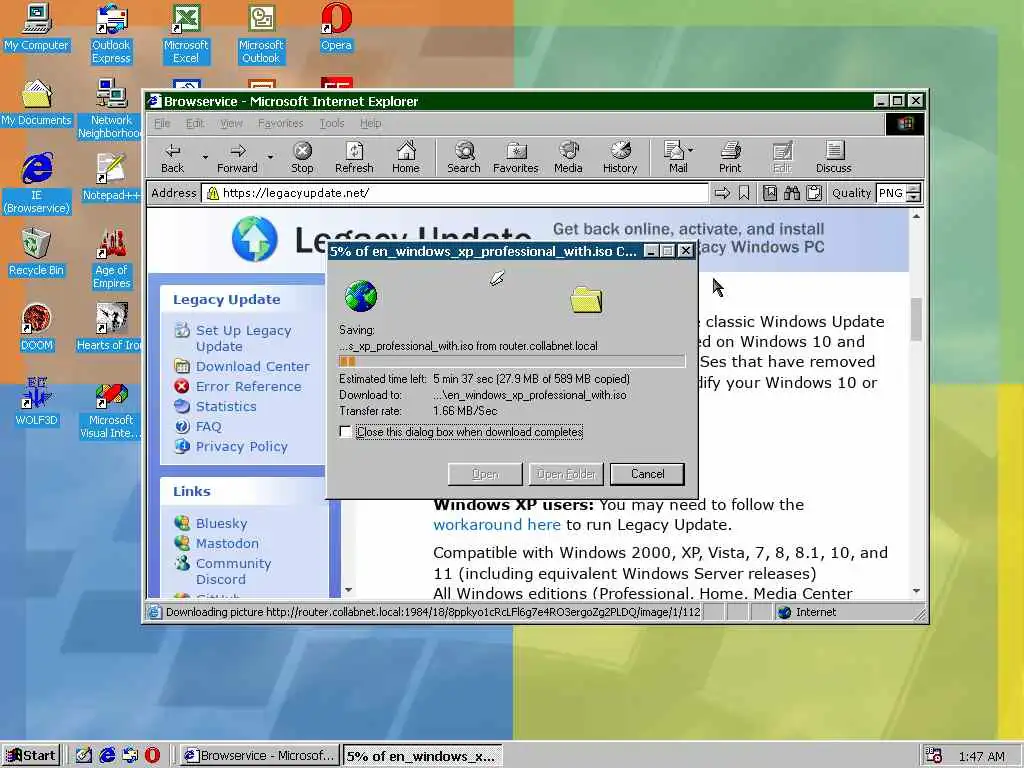Screen dimensions: 1024x768
Task: Open the Start menu
Action: [31, 756]
